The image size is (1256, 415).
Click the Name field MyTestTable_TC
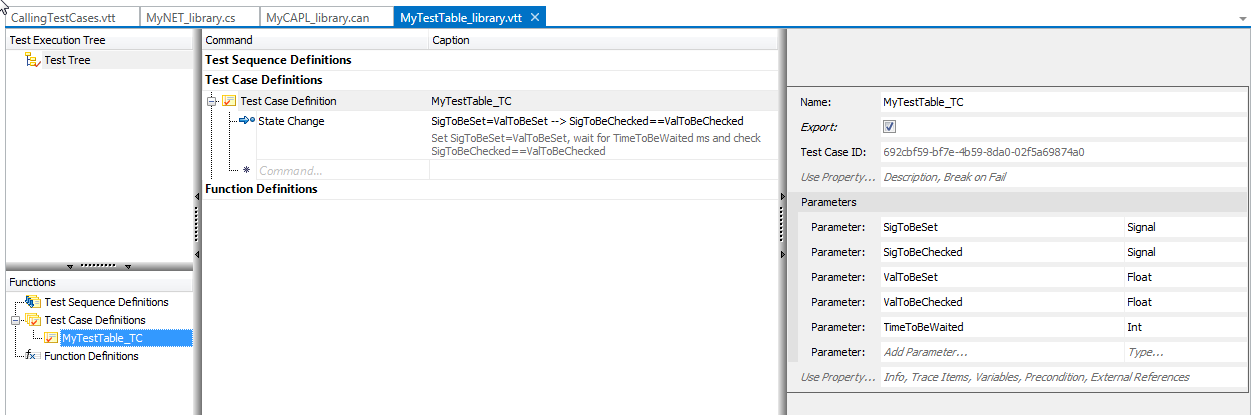[1000, 102]
